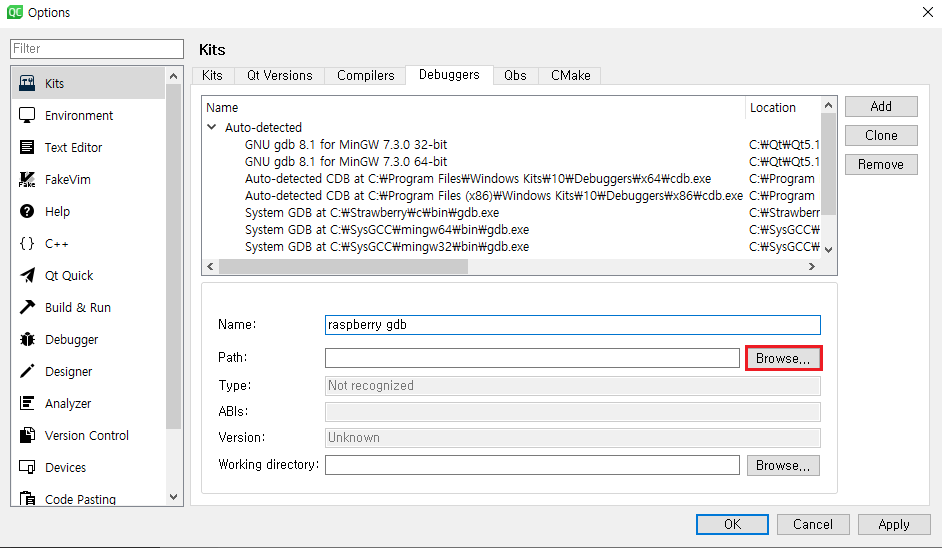Click the Add debugger button
942x548 pixels.
(x=881, y=106)
